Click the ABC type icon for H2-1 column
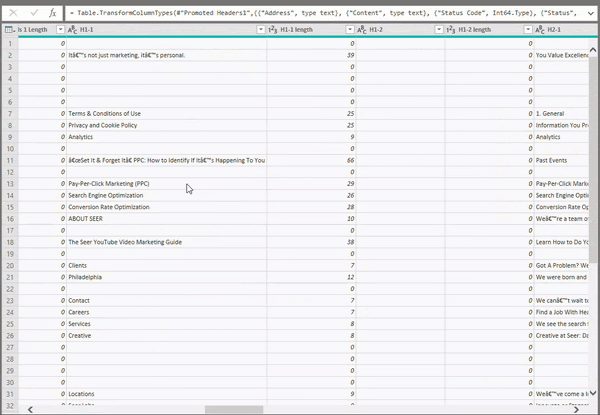The height and width of the screenshot is (415, 600). [539, 31]
